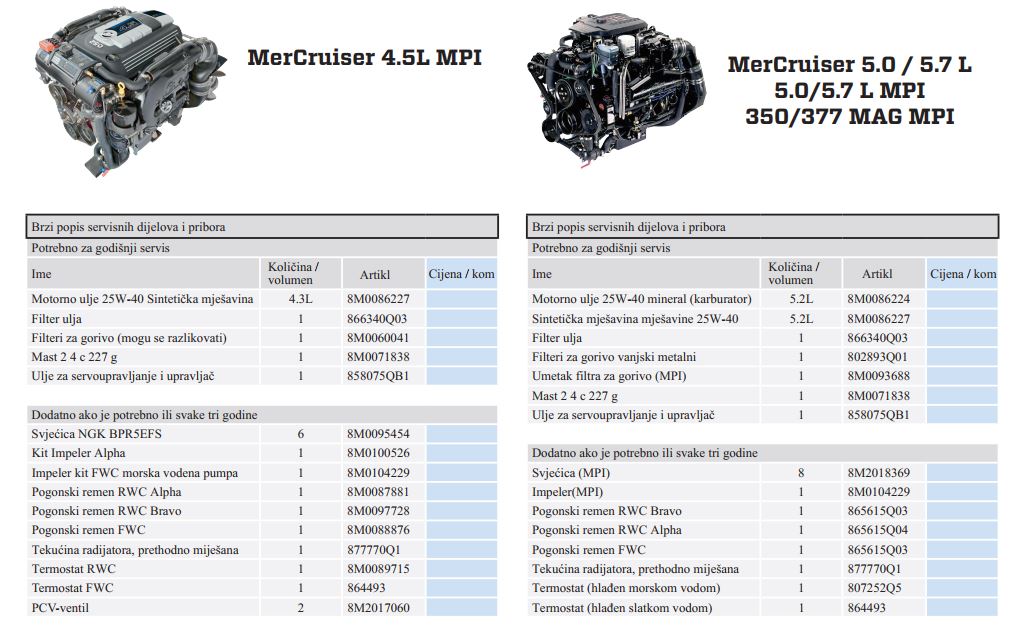Screen dimensions: 1015x639
Task: Click article number '8M0100526'
Action: [378, 453]
